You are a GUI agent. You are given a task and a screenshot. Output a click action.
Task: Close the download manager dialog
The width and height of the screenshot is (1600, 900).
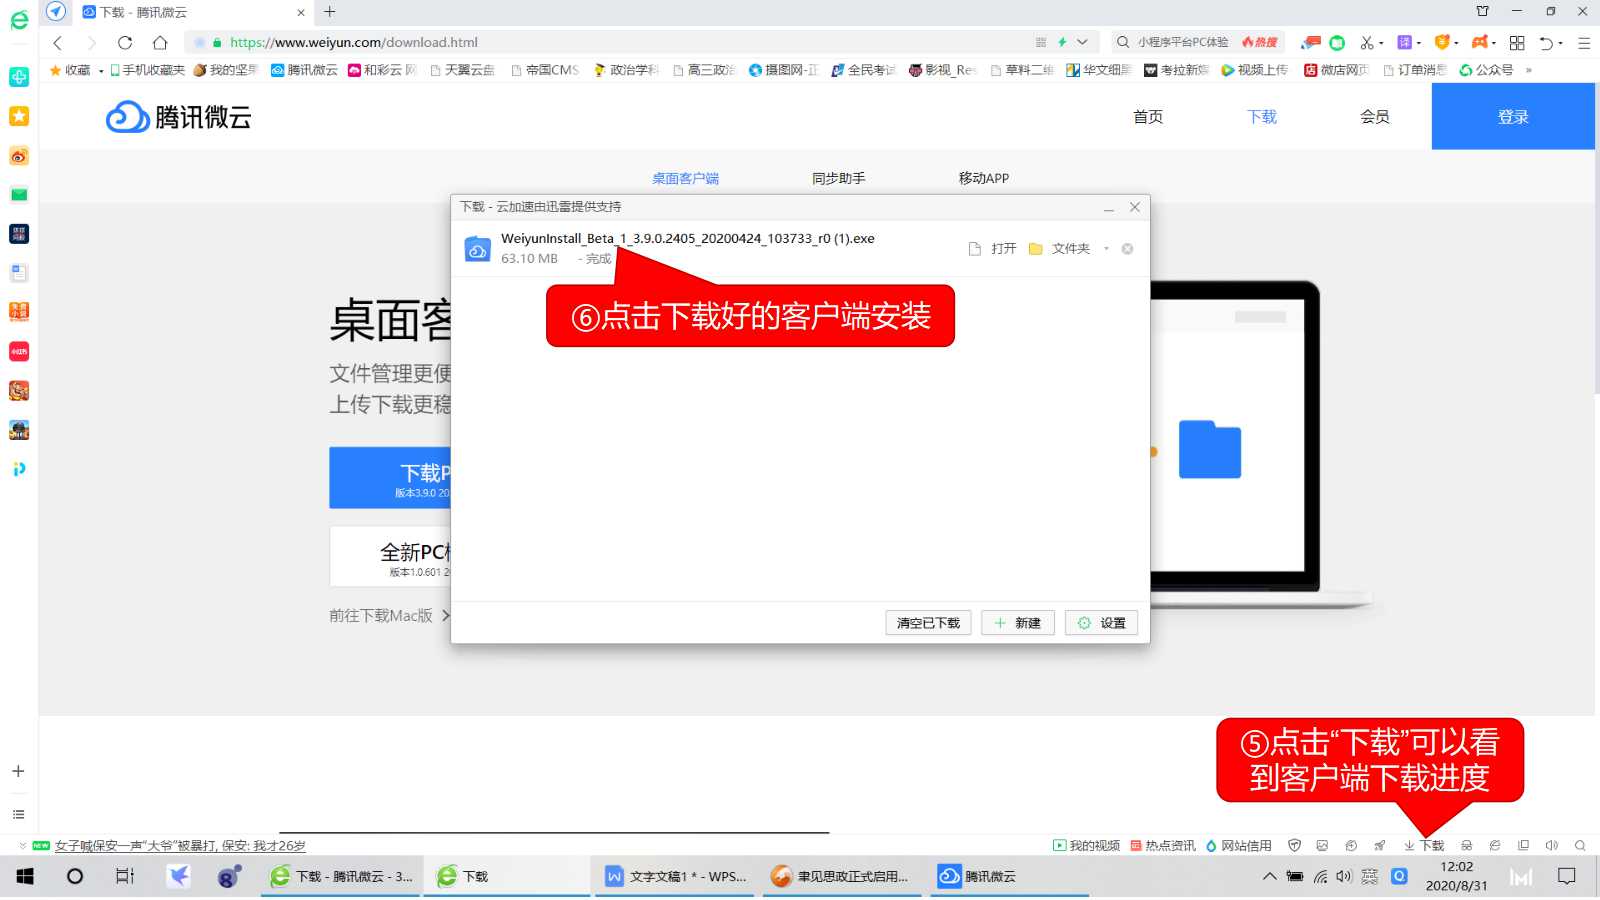tap(1135, 207)
